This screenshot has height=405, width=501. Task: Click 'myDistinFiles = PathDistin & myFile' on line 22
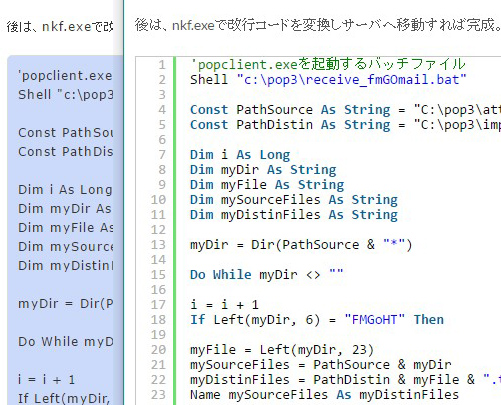click(345, 380)
